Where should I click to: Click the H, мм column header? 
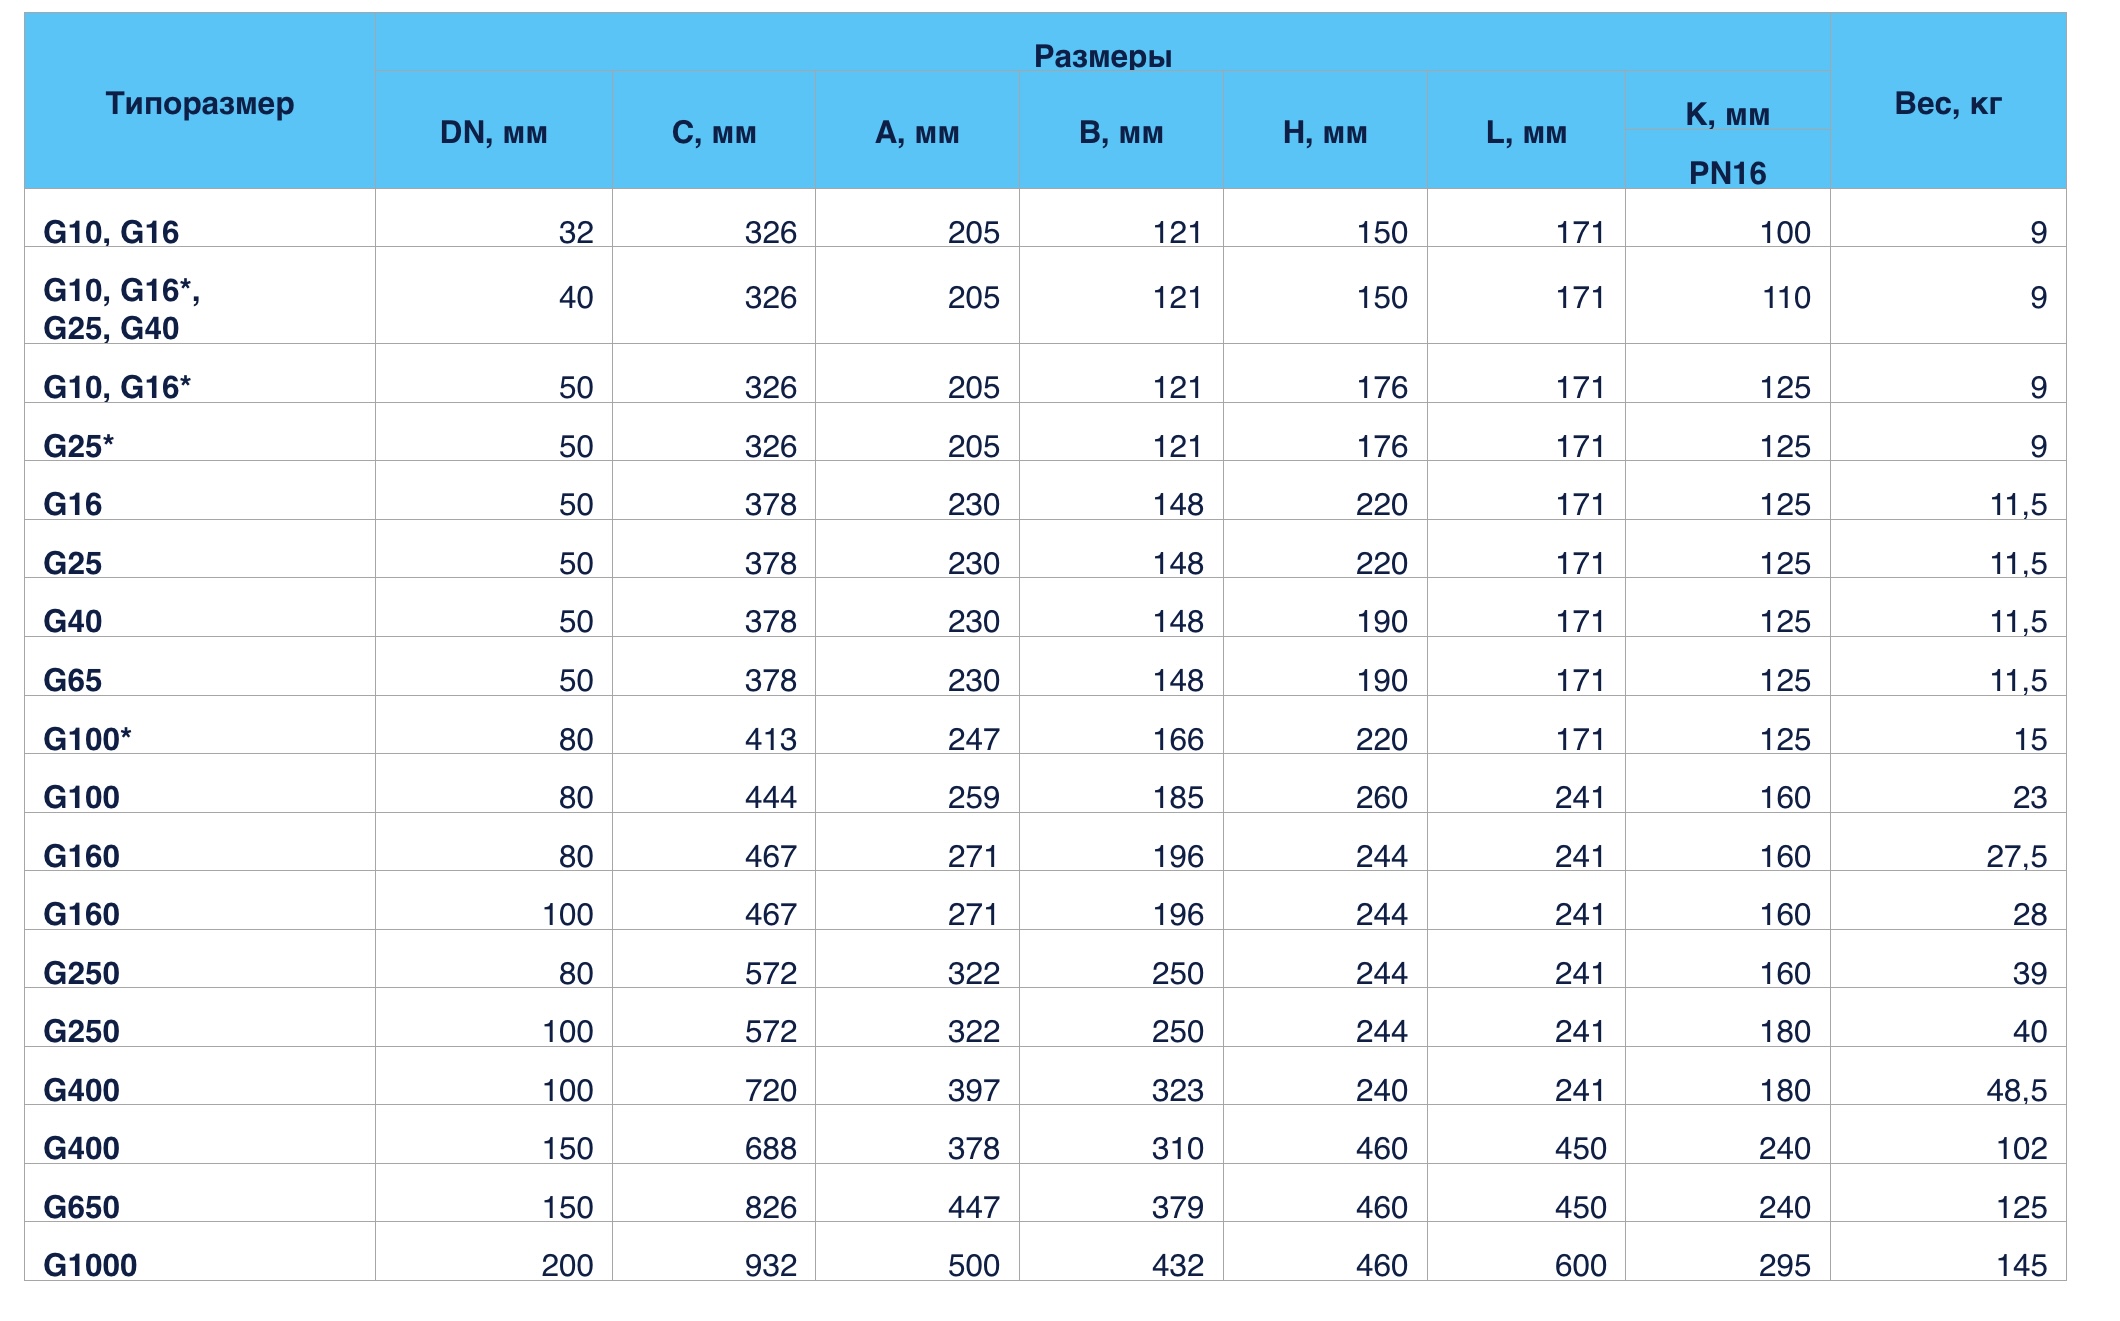[1324, 133]
